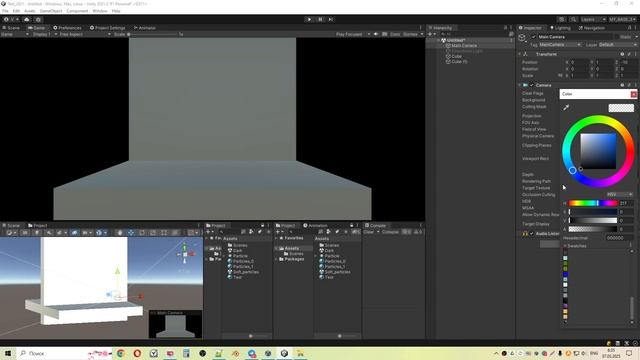Switch to the Project Settings tab
The width and height of the screenshot is (640, 360).
point(107,28)
